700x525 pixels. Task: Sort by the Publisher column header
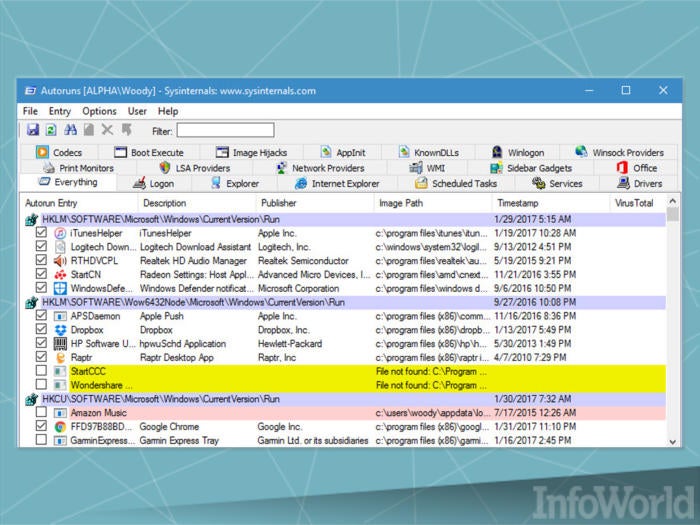(315, 203)
